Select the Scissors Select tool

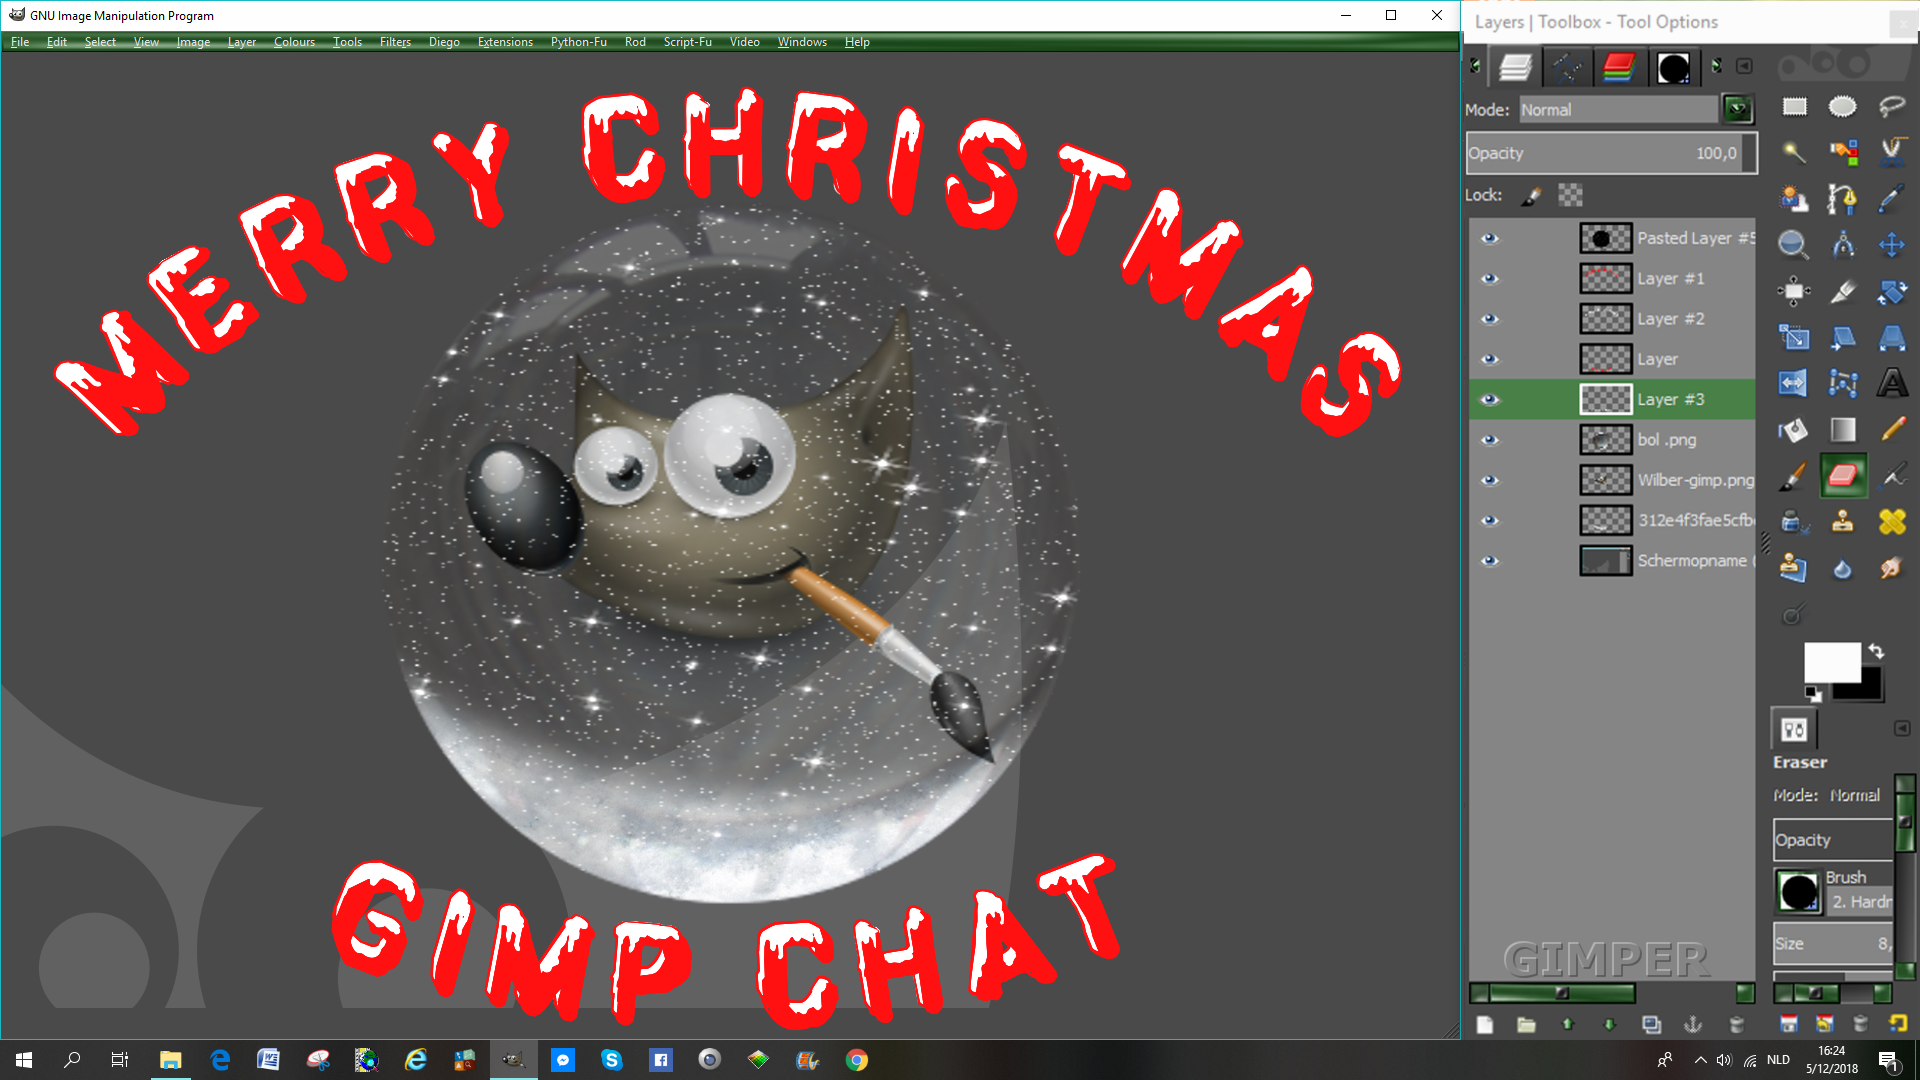(1892, 152)
